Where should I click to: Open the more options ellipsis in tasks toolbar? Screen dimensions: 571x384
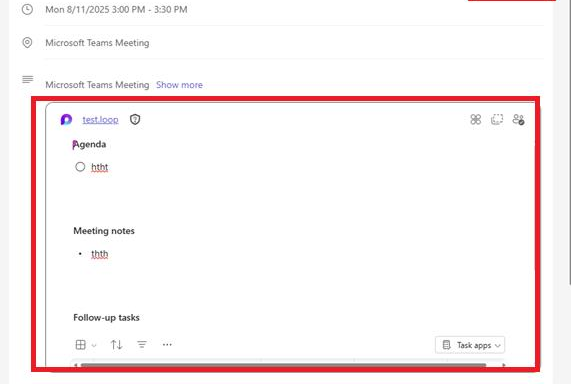point(167,345)
